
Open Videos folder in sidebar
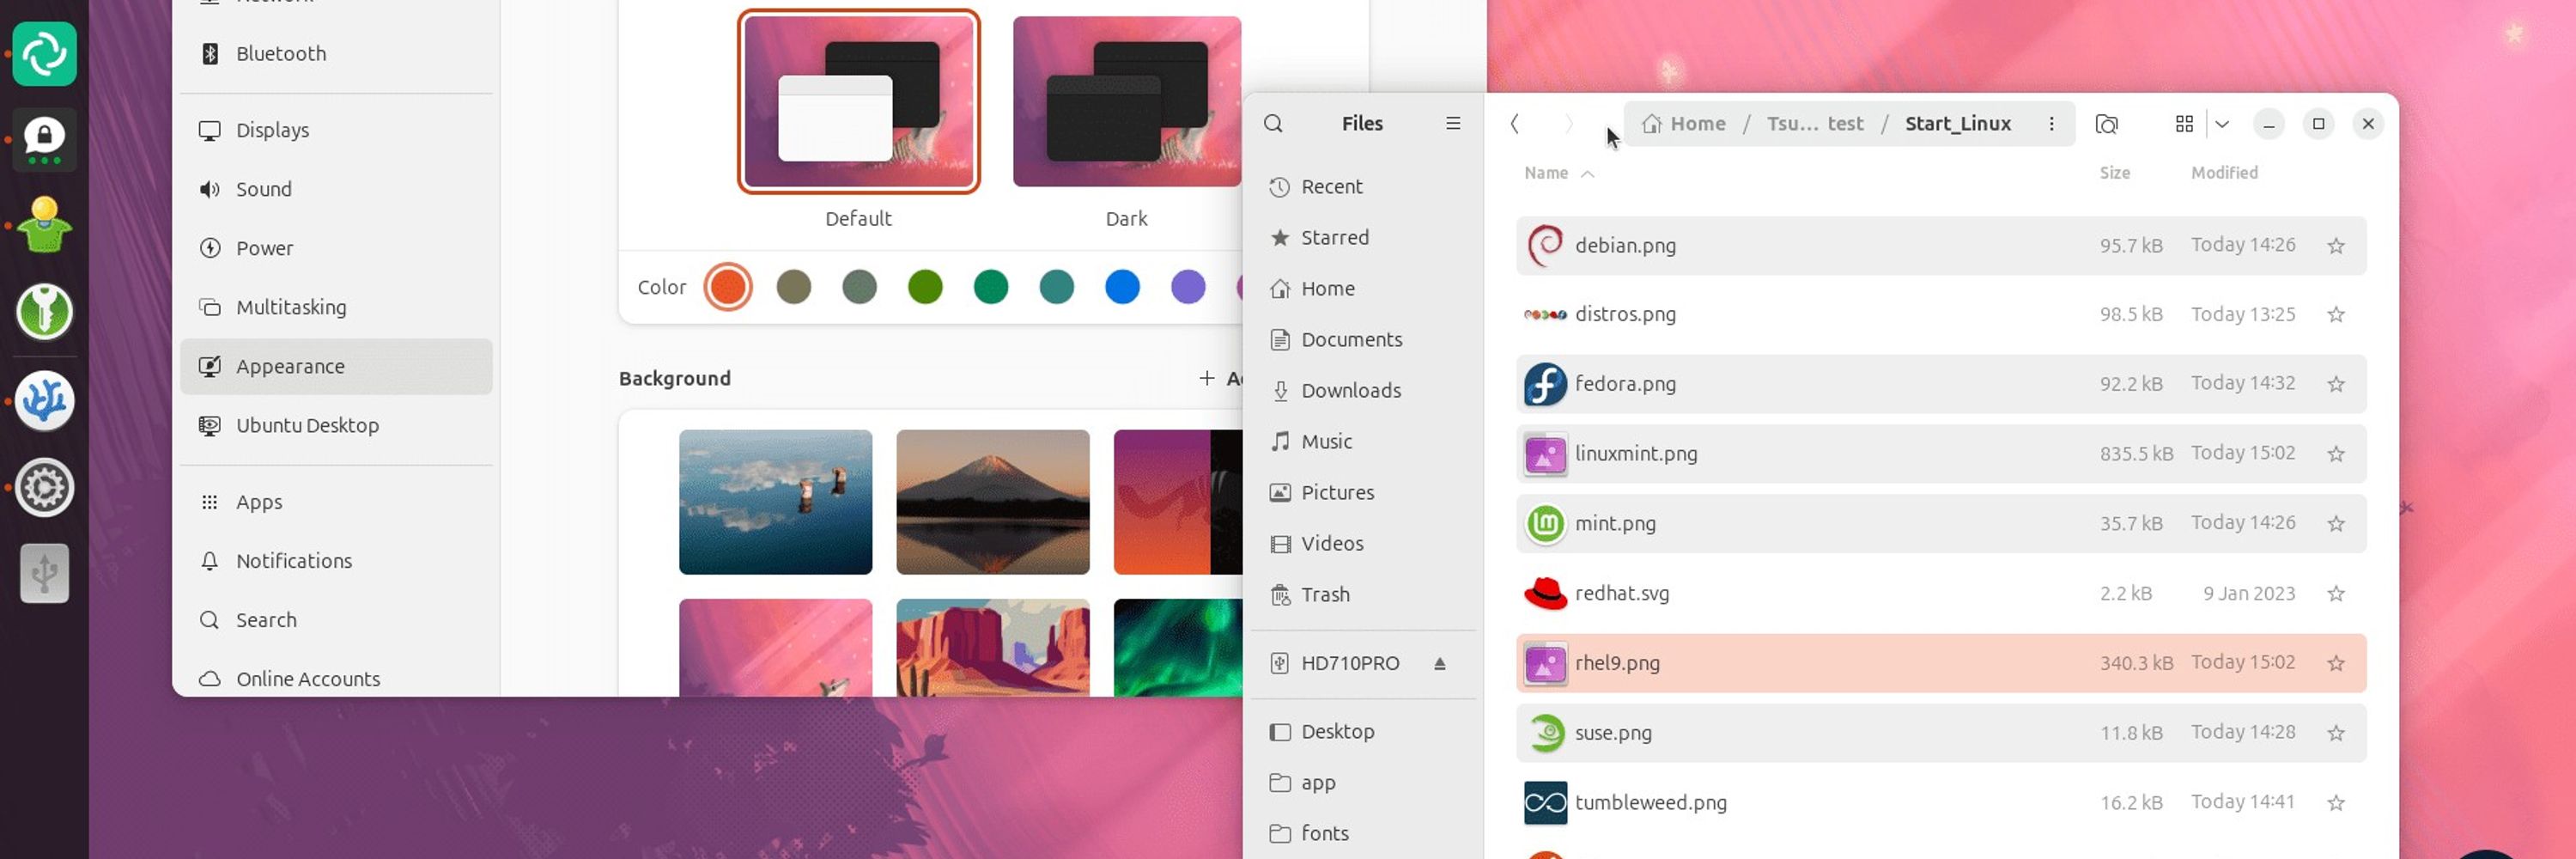tap(1363, 544)
